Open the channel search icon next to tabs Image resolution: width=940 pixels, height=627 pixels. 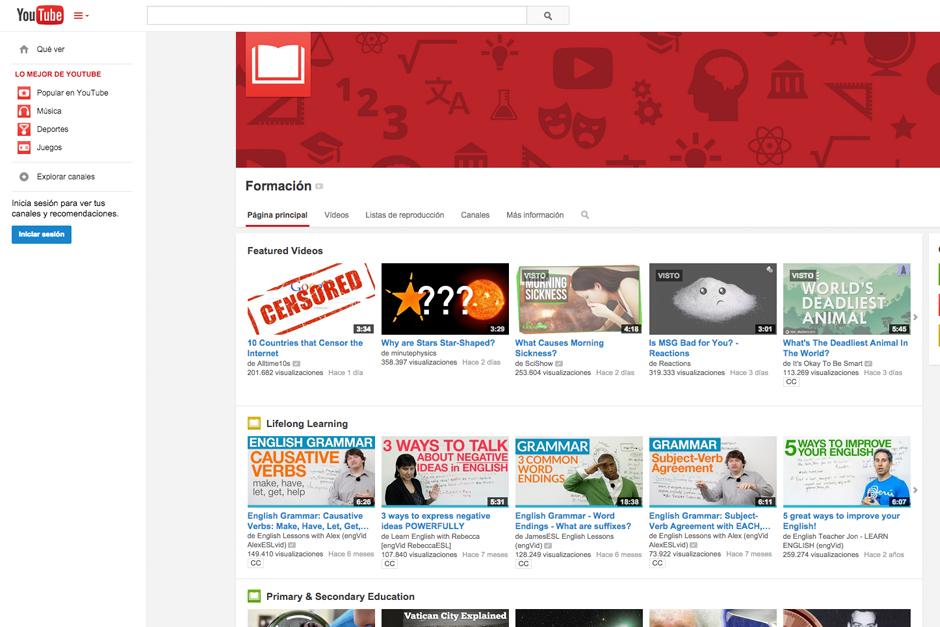coord(584,214)
